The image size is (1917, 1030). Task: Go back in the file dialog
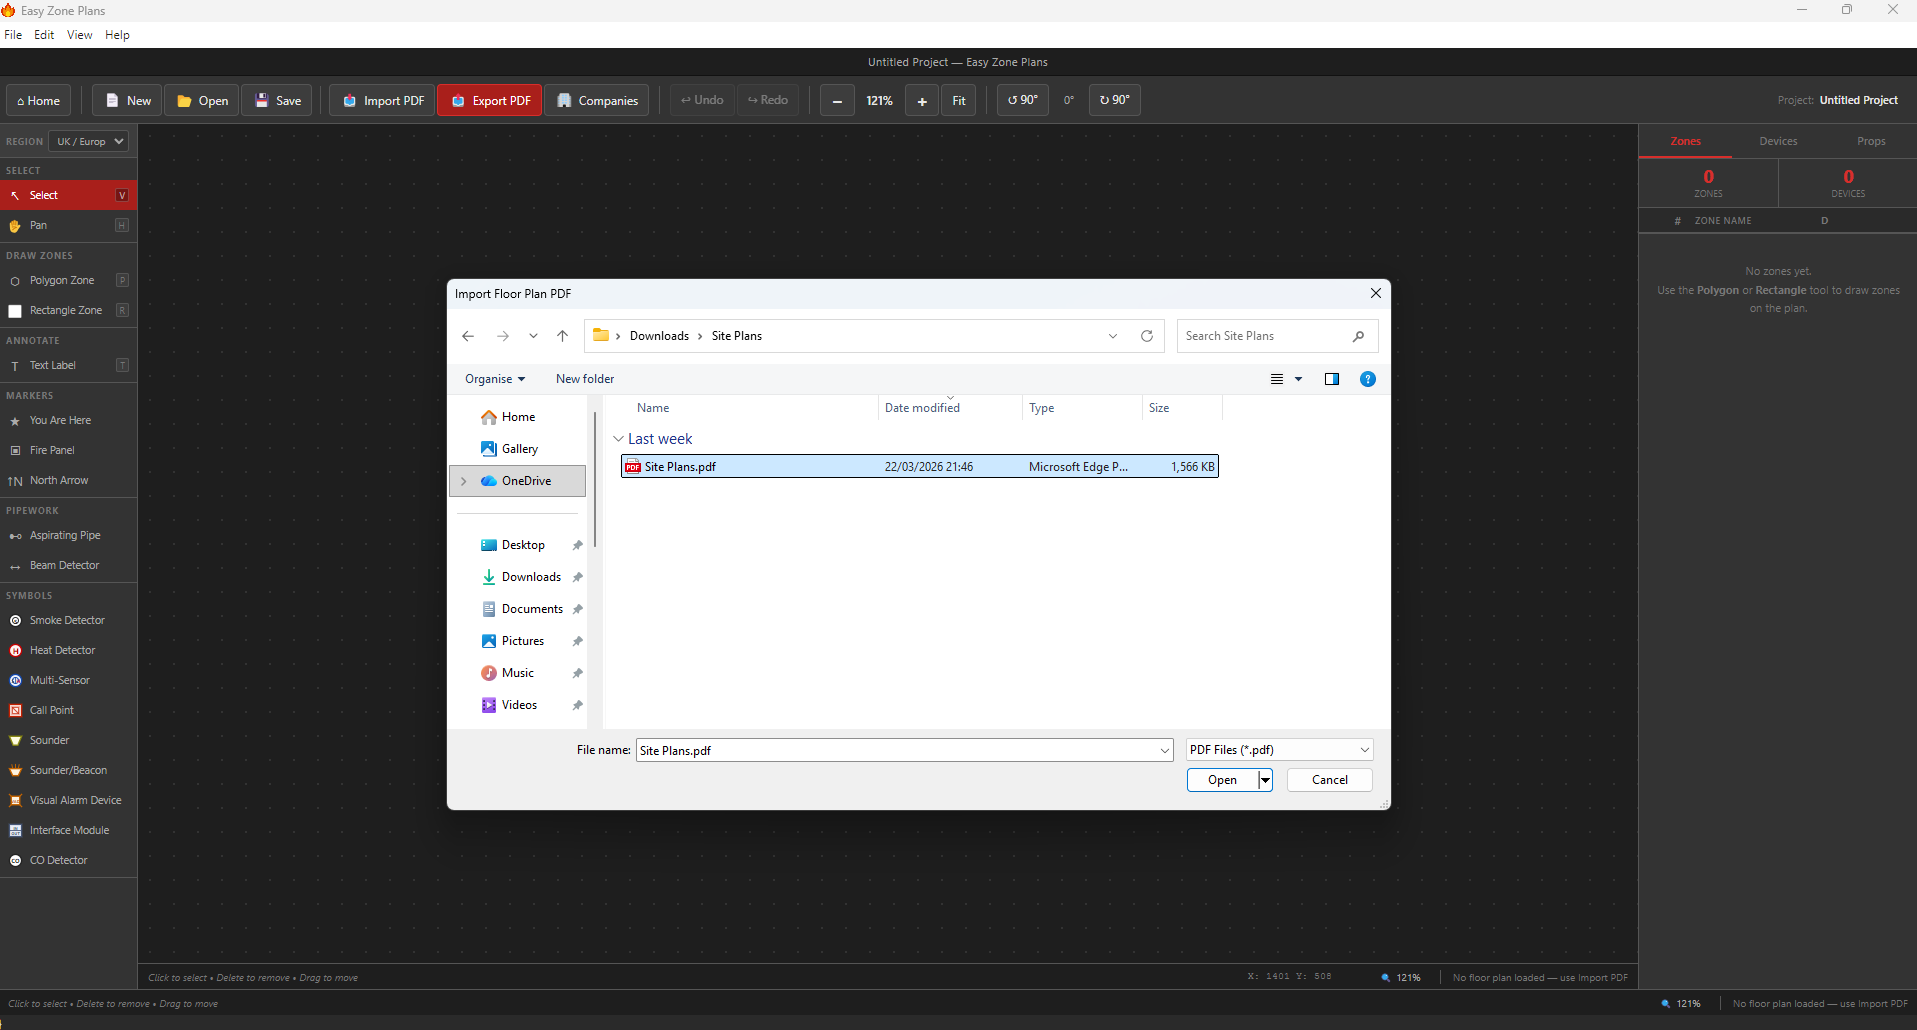[x=468, y=336]
